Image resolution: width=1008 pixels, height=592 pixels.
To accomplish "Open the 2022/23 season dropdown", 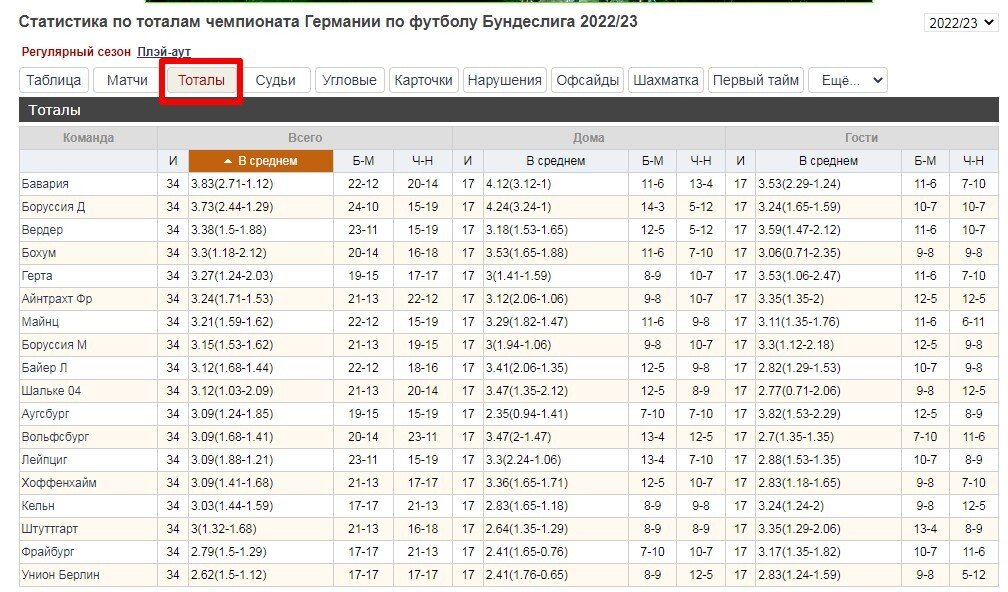I will click(x=960, y=23).
